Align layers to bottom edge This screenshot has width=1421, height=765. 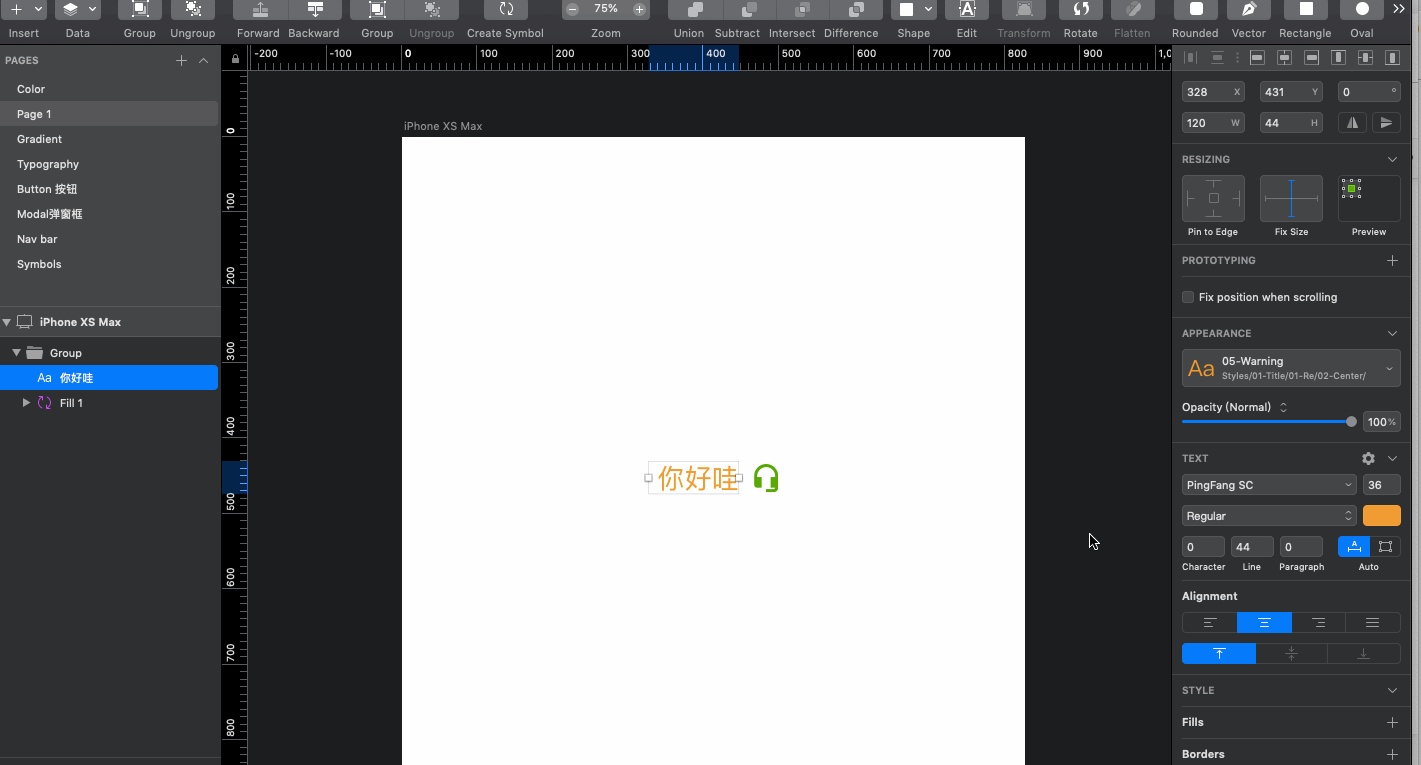pyautogui.click(x=1393, y=59)
